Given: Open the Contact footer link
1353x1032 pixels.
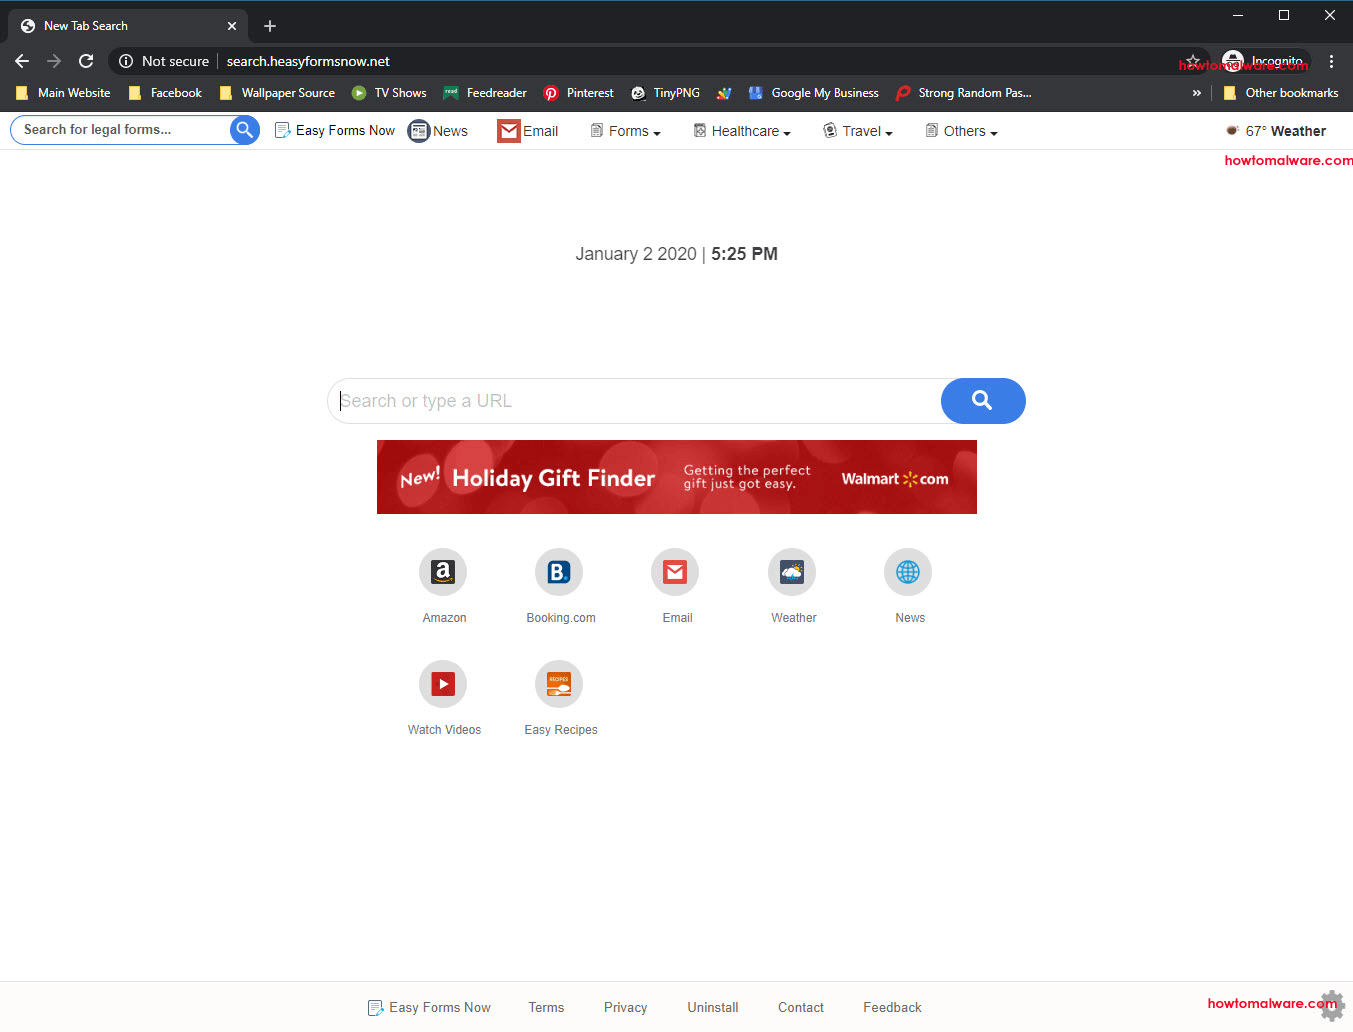Looking at the screenshot, I should 801,1008.
